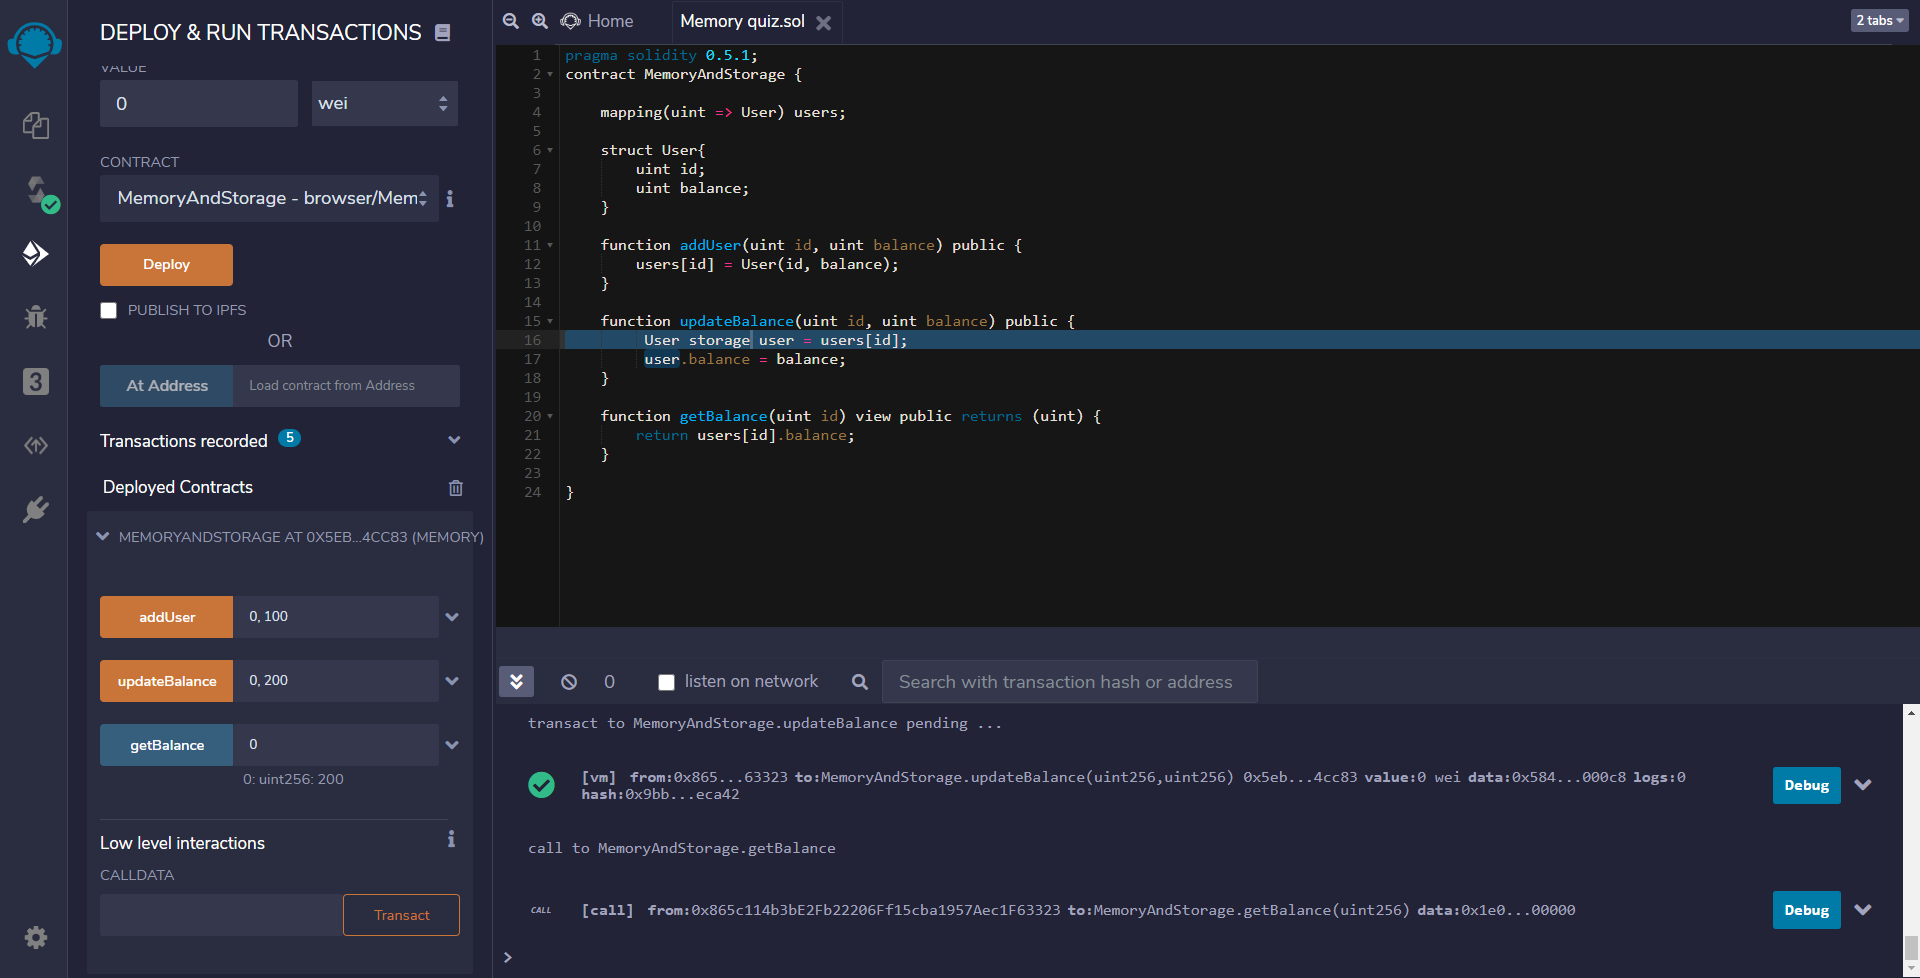
Task: Open the File explorers sidebar icon
Action: pos(36,125)
